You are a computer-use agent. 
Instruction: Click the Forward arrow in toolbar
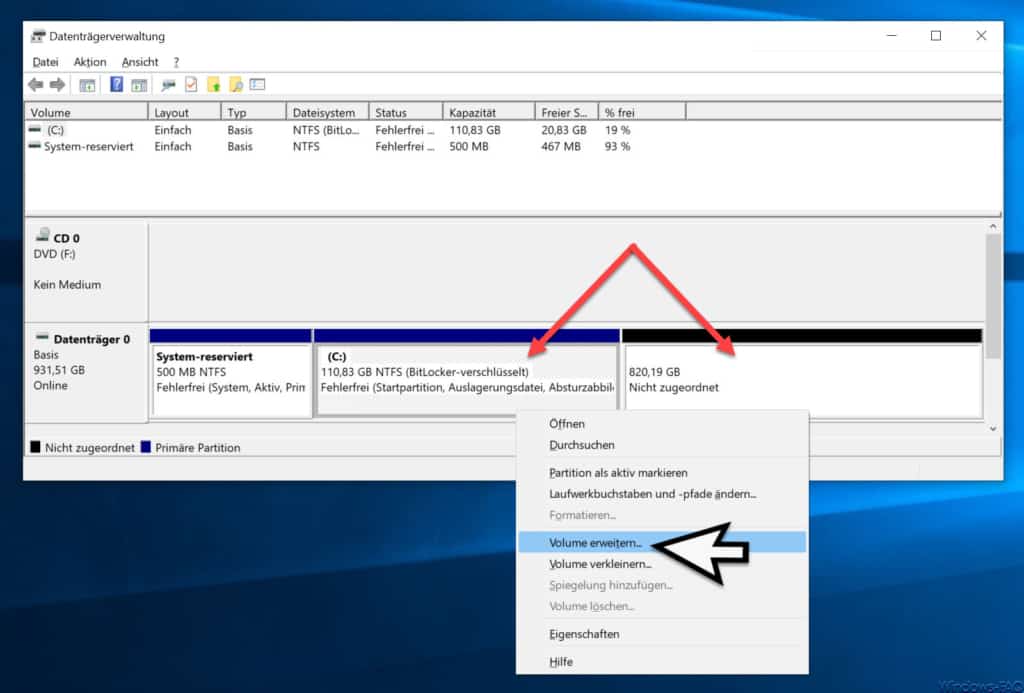click(x=57, y=85)
